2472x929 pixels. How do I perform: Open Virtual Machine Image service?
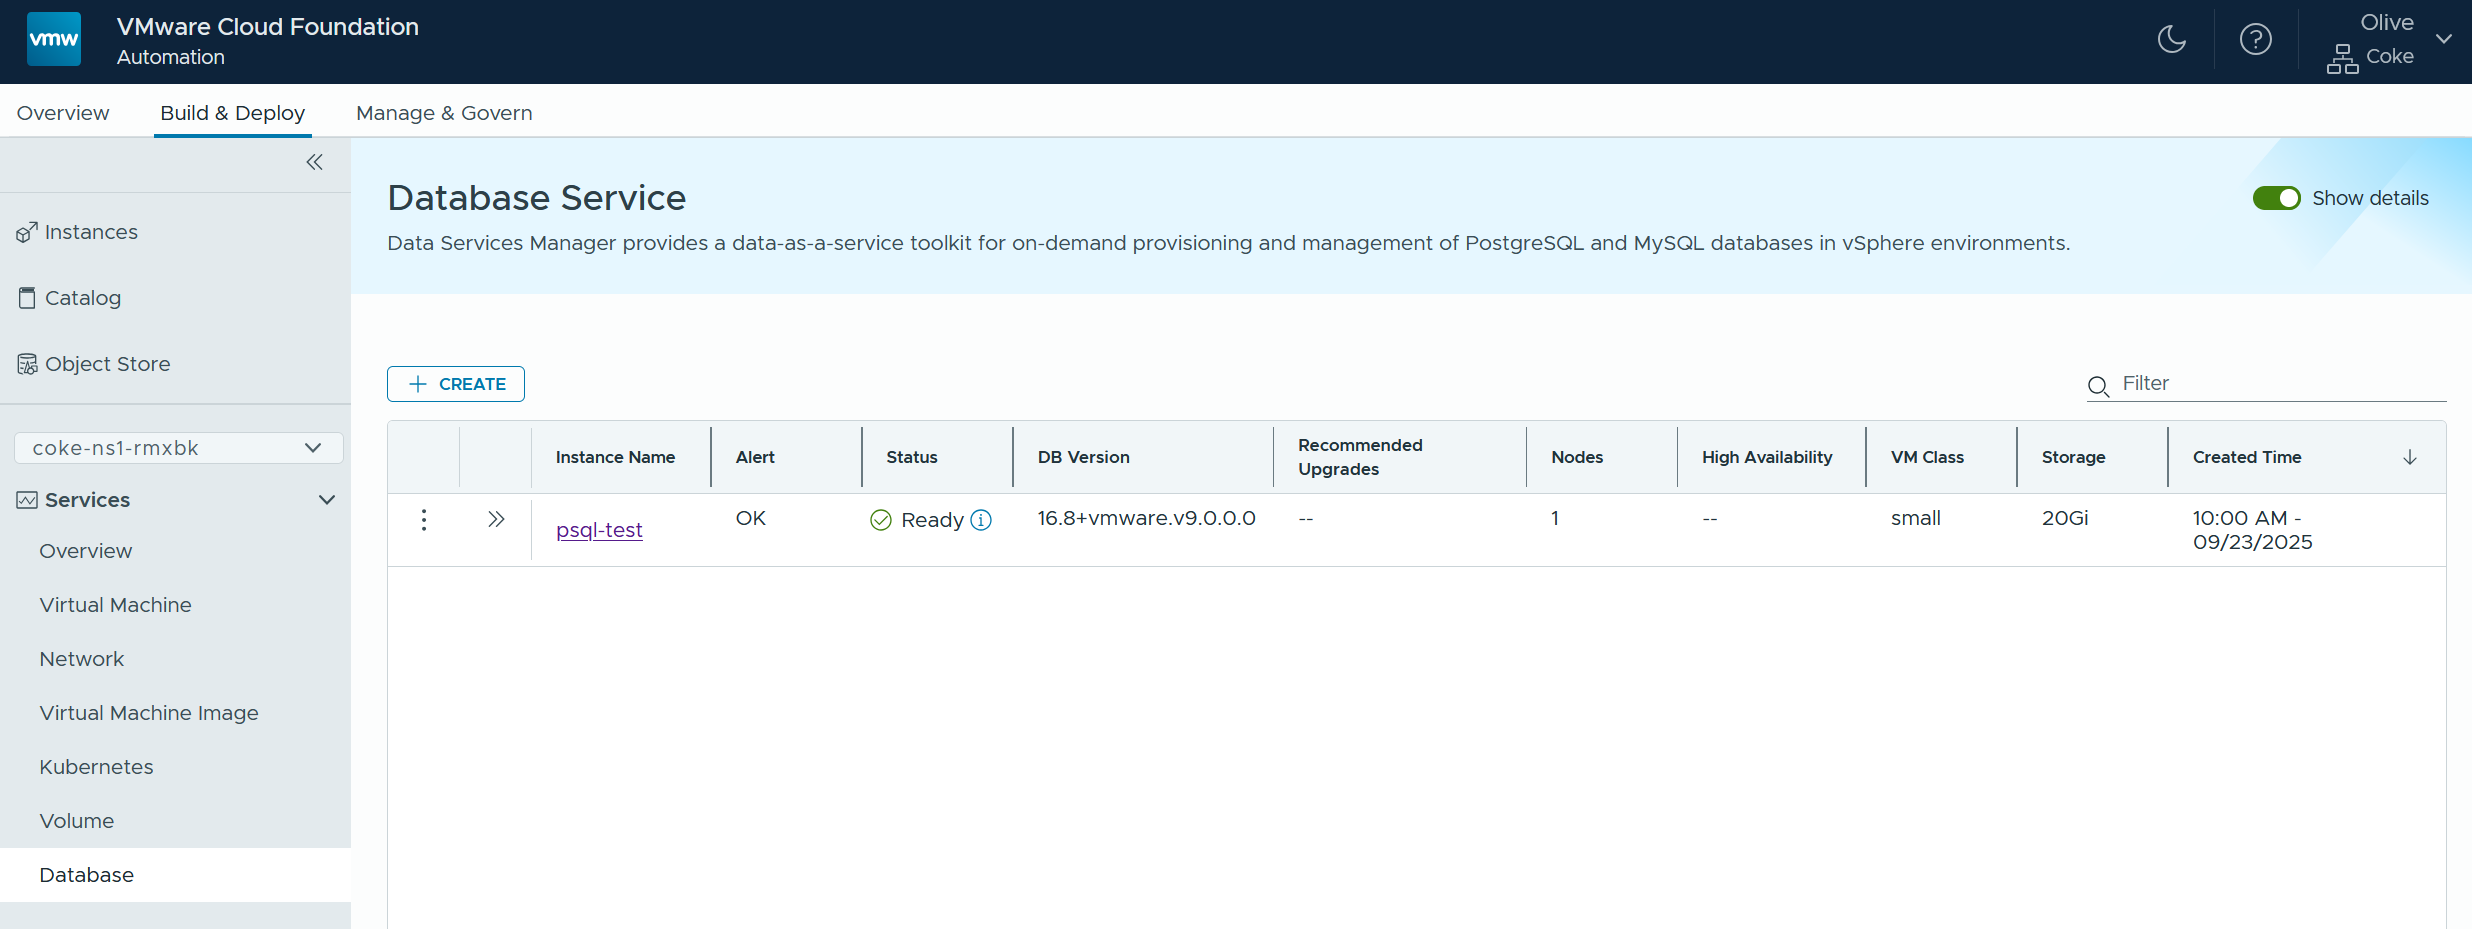coord(149,713)
